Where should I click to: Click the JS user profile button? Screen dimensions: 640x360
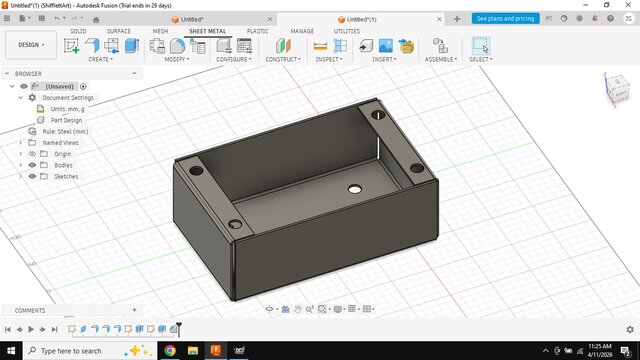[629, 19]
